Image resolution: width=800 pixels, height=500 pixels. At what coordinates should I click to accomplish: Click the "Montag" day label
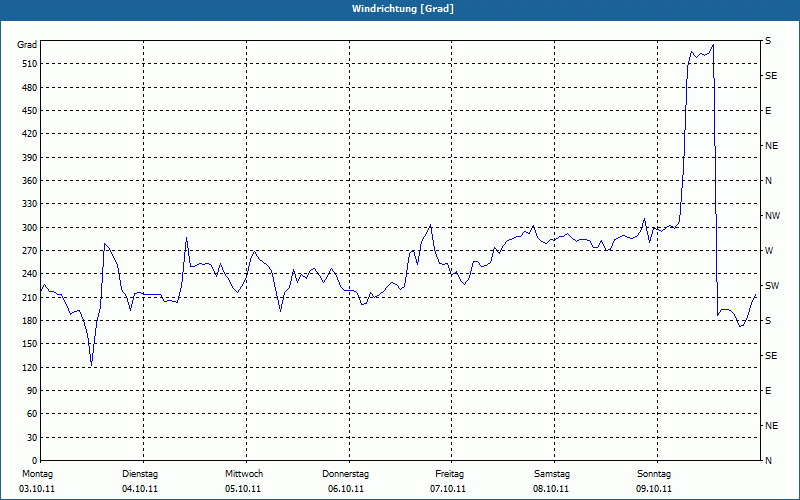[37, 474]
